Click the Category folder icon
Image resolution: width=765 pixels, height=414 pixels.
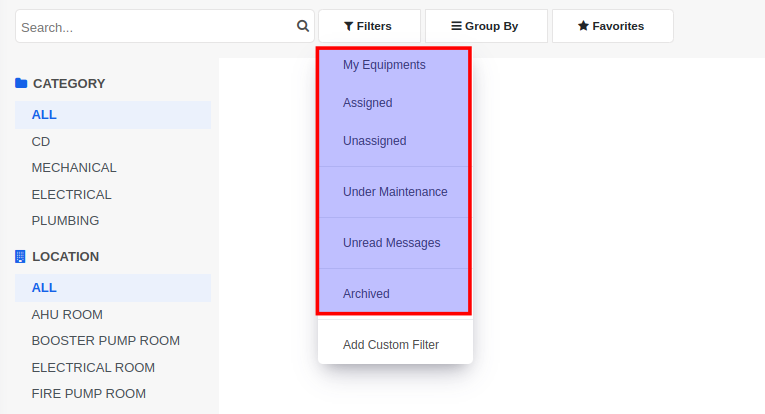tap(21, 83)
